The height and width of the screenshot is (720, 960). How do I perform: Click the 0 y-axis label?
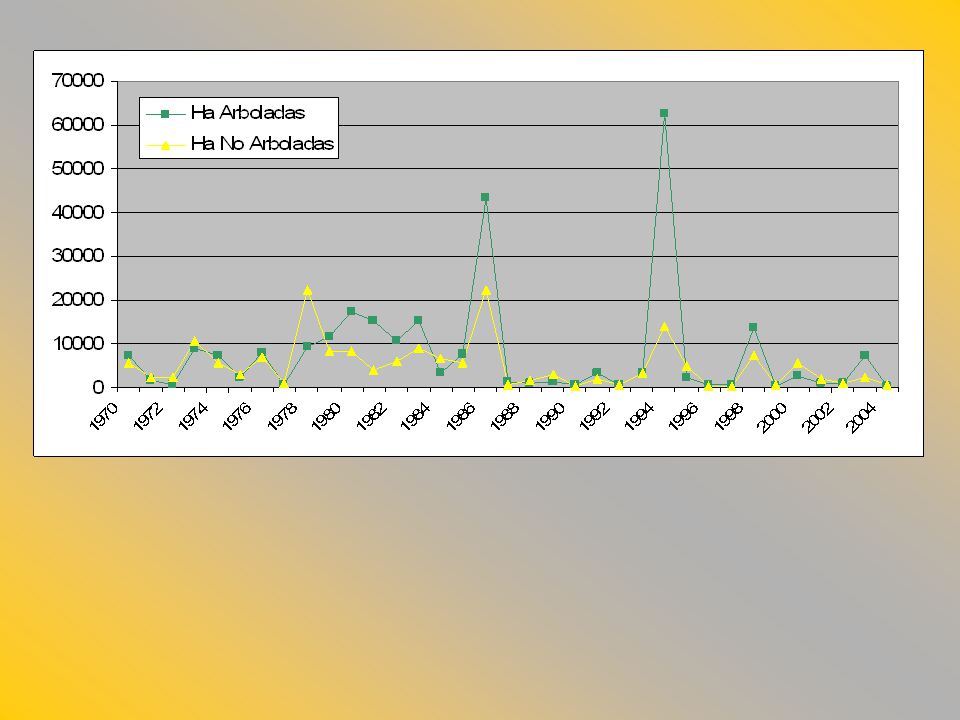(x=98, y=387)
